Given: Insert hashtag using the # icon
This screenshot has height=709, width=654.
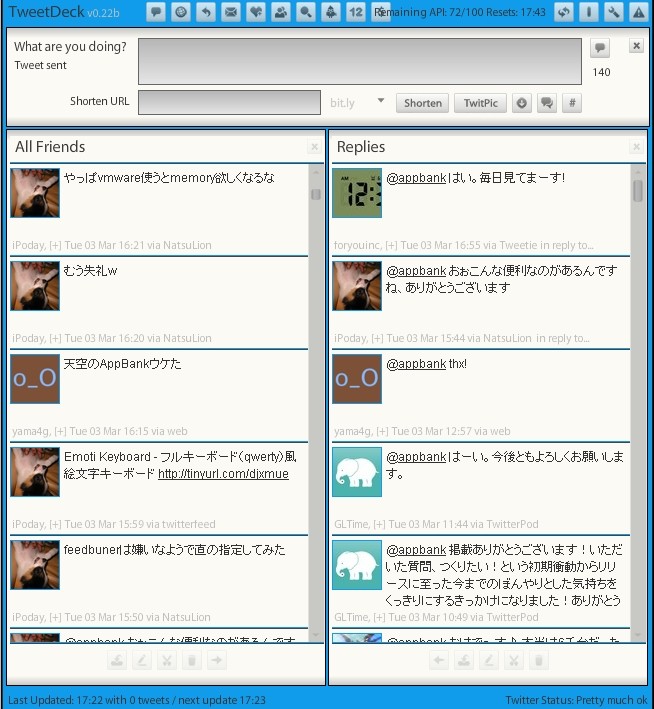Looking at the screenshot, I should click(572, 103).
